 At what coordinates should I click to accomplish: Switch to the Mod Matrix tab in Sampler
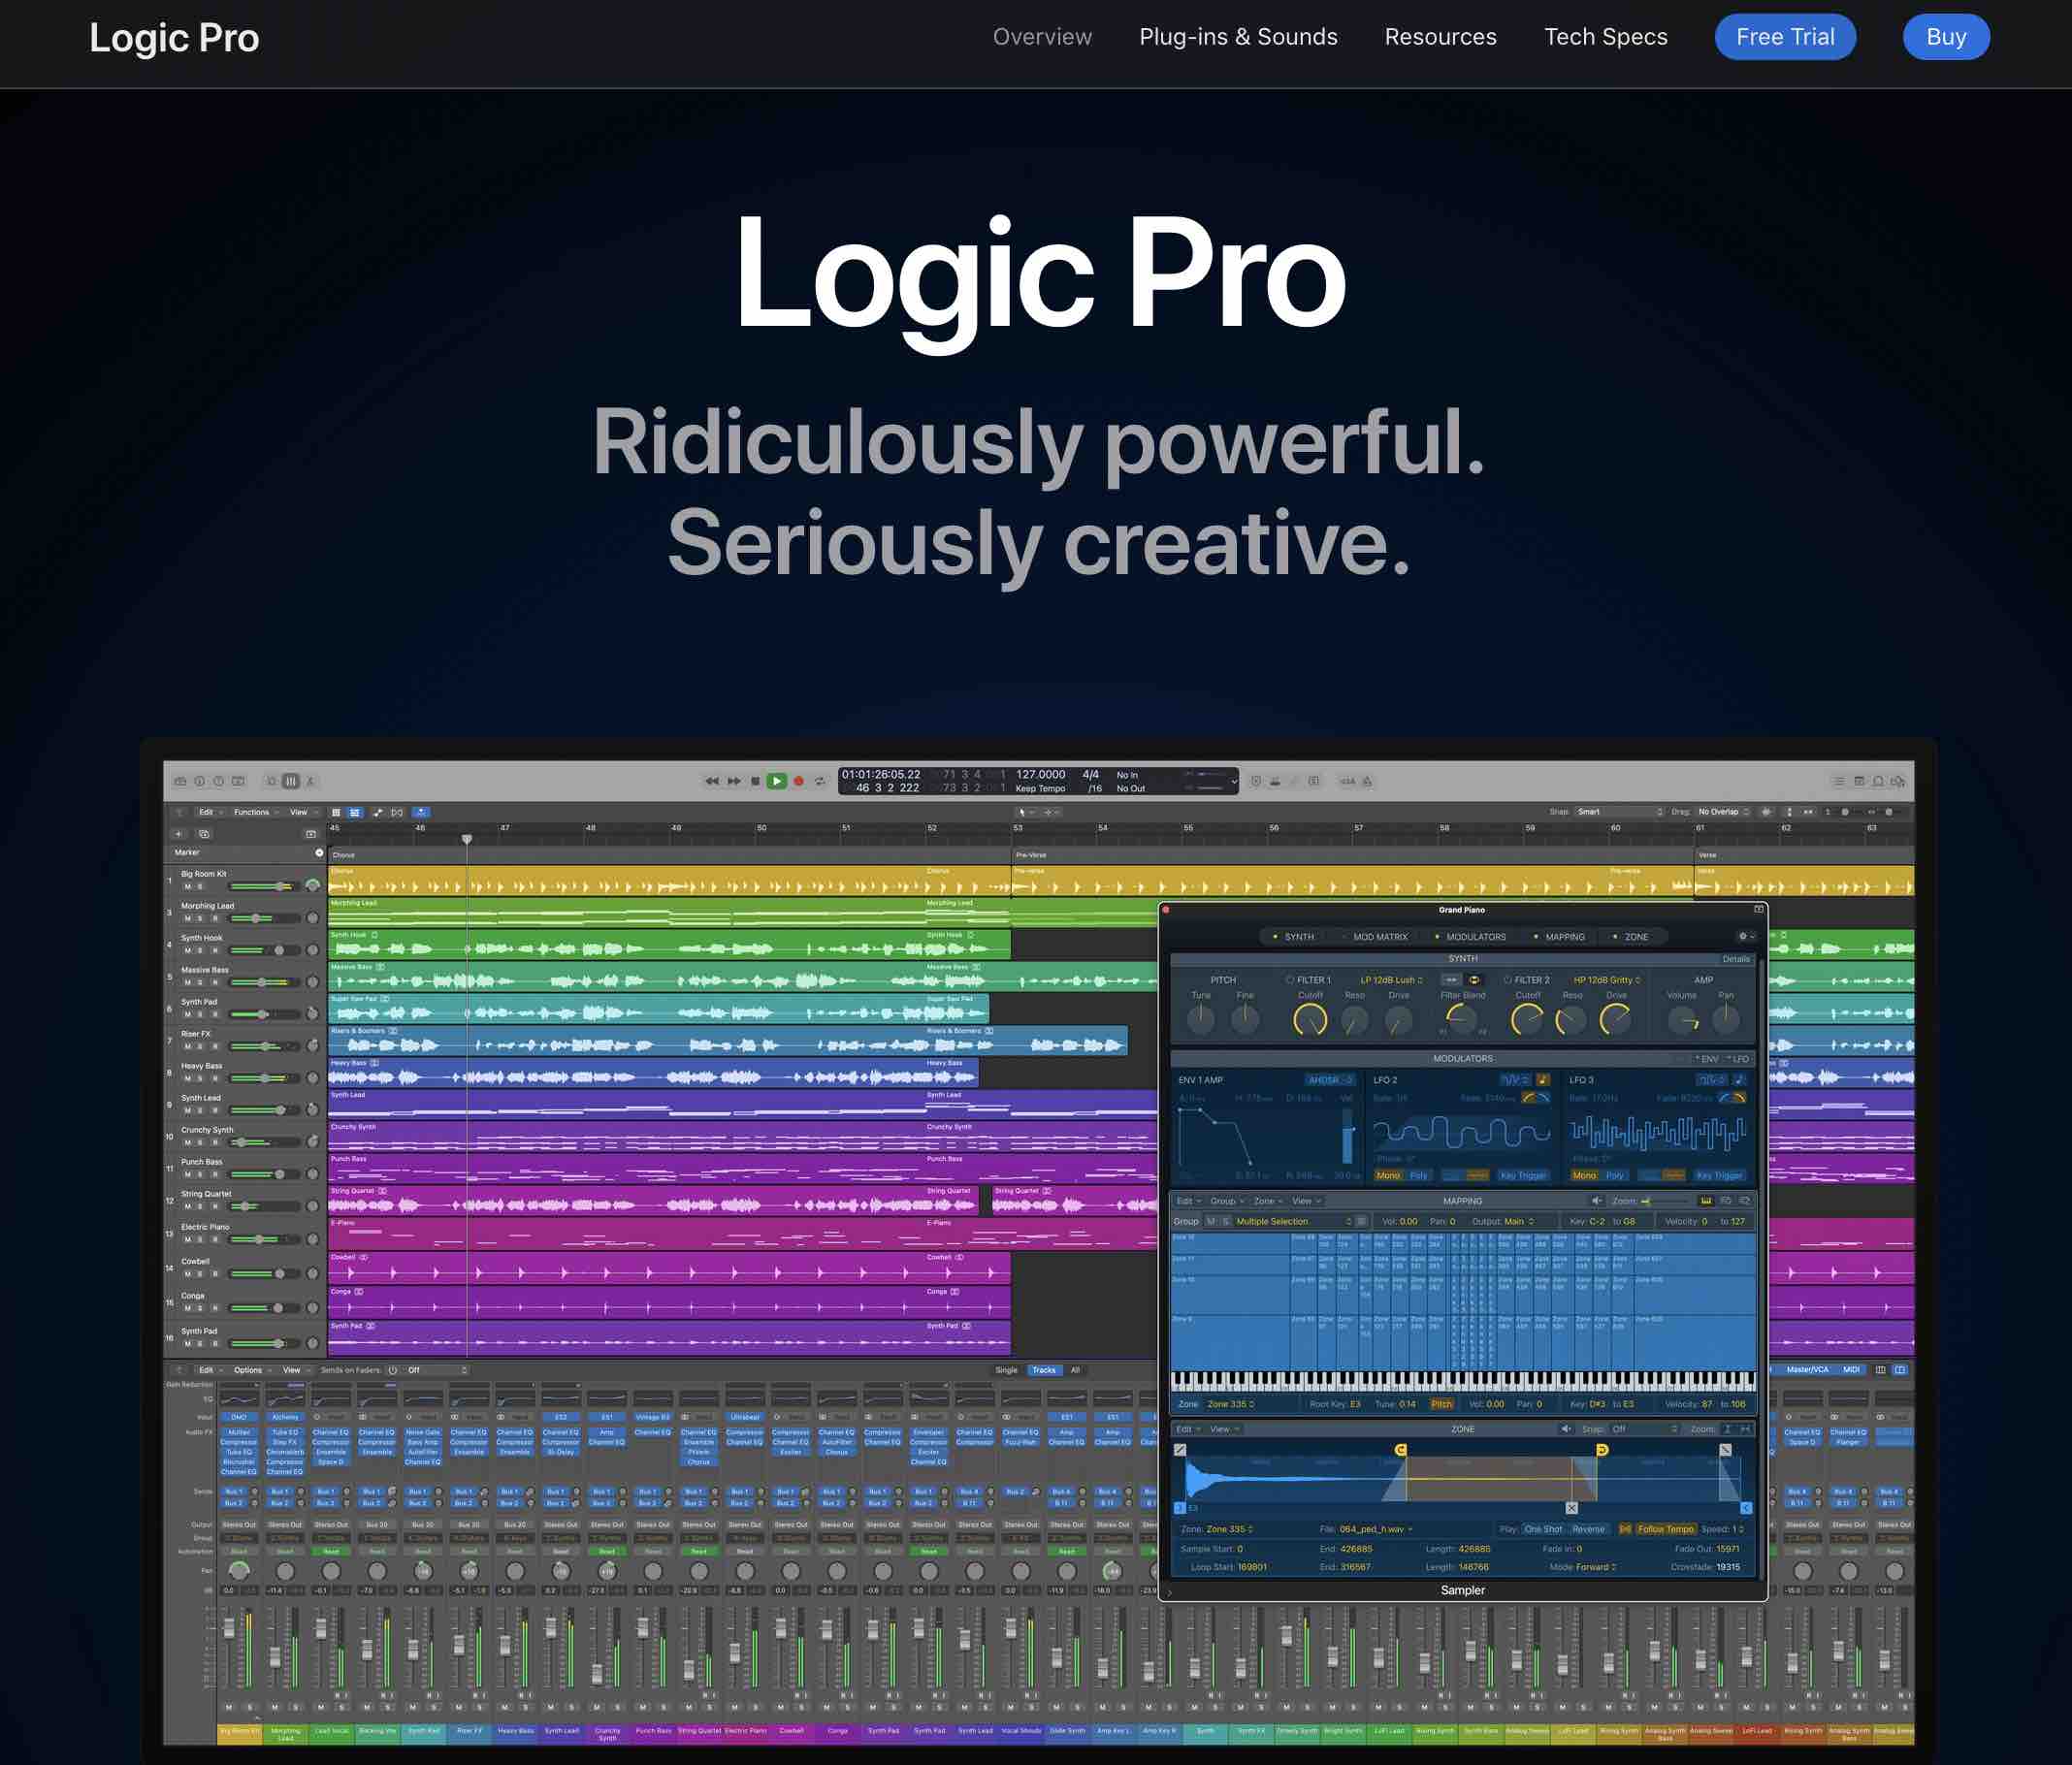click(x=1382, y=937)
